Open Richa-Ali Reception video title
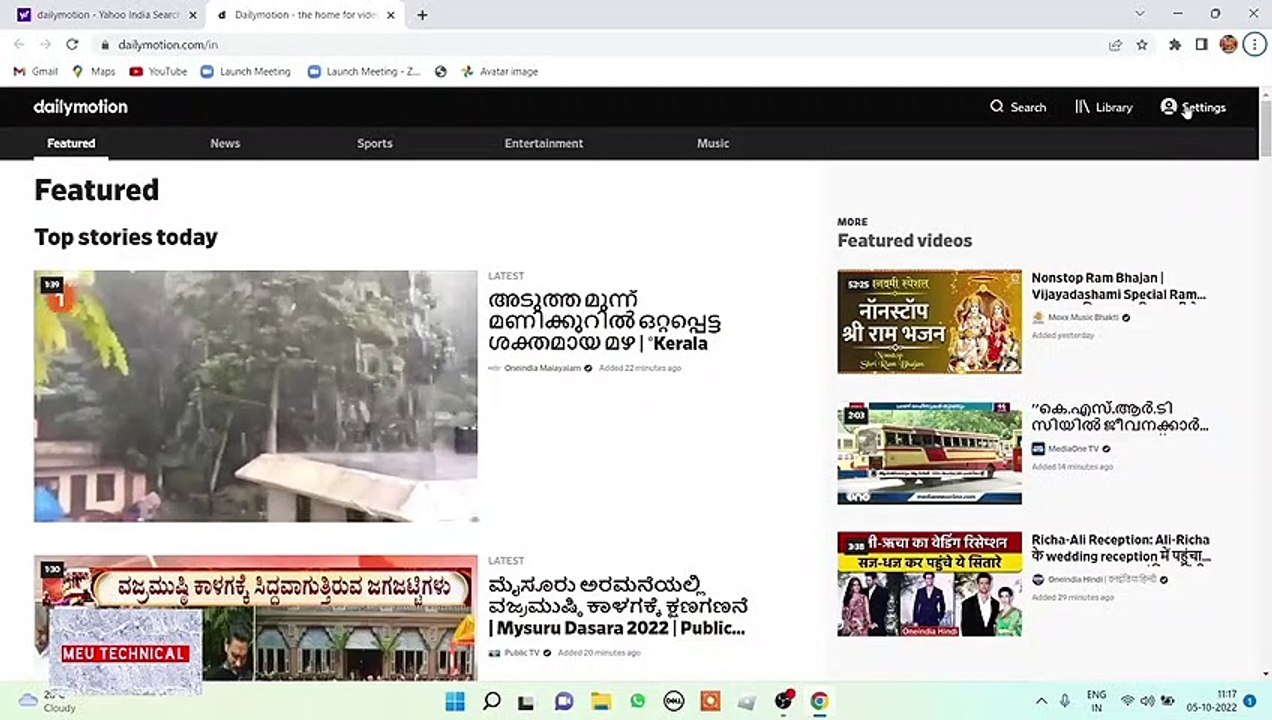 click(1121, 548)
